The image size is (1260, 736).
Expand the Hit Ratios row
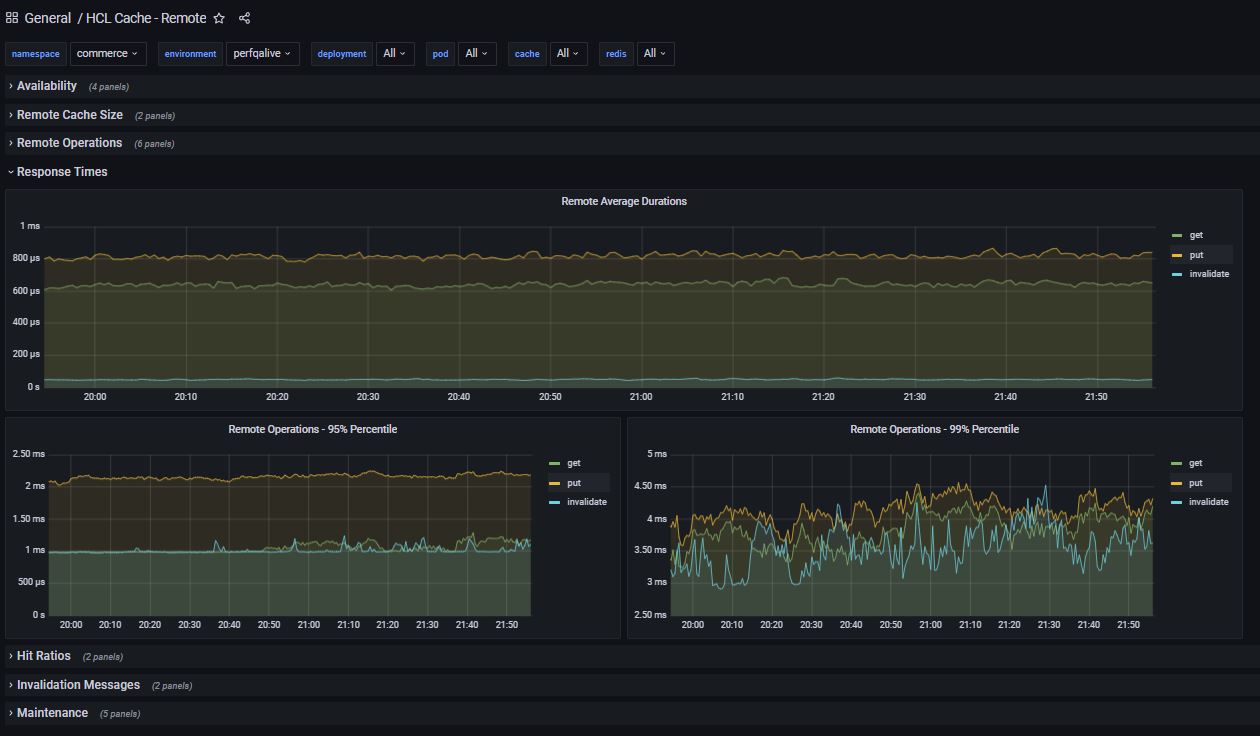point(43,656)
